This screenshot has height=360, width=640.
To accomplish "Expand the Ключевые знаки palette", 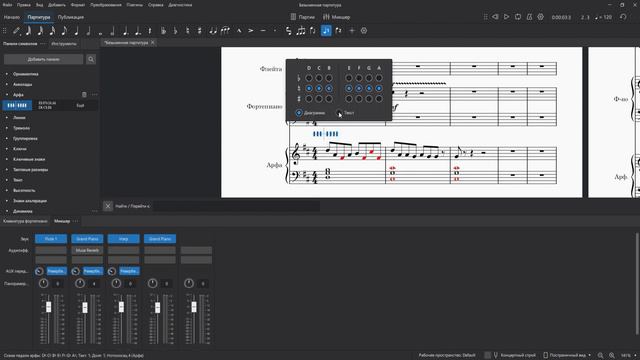I will pyautogui.click(x=7, y=159).
